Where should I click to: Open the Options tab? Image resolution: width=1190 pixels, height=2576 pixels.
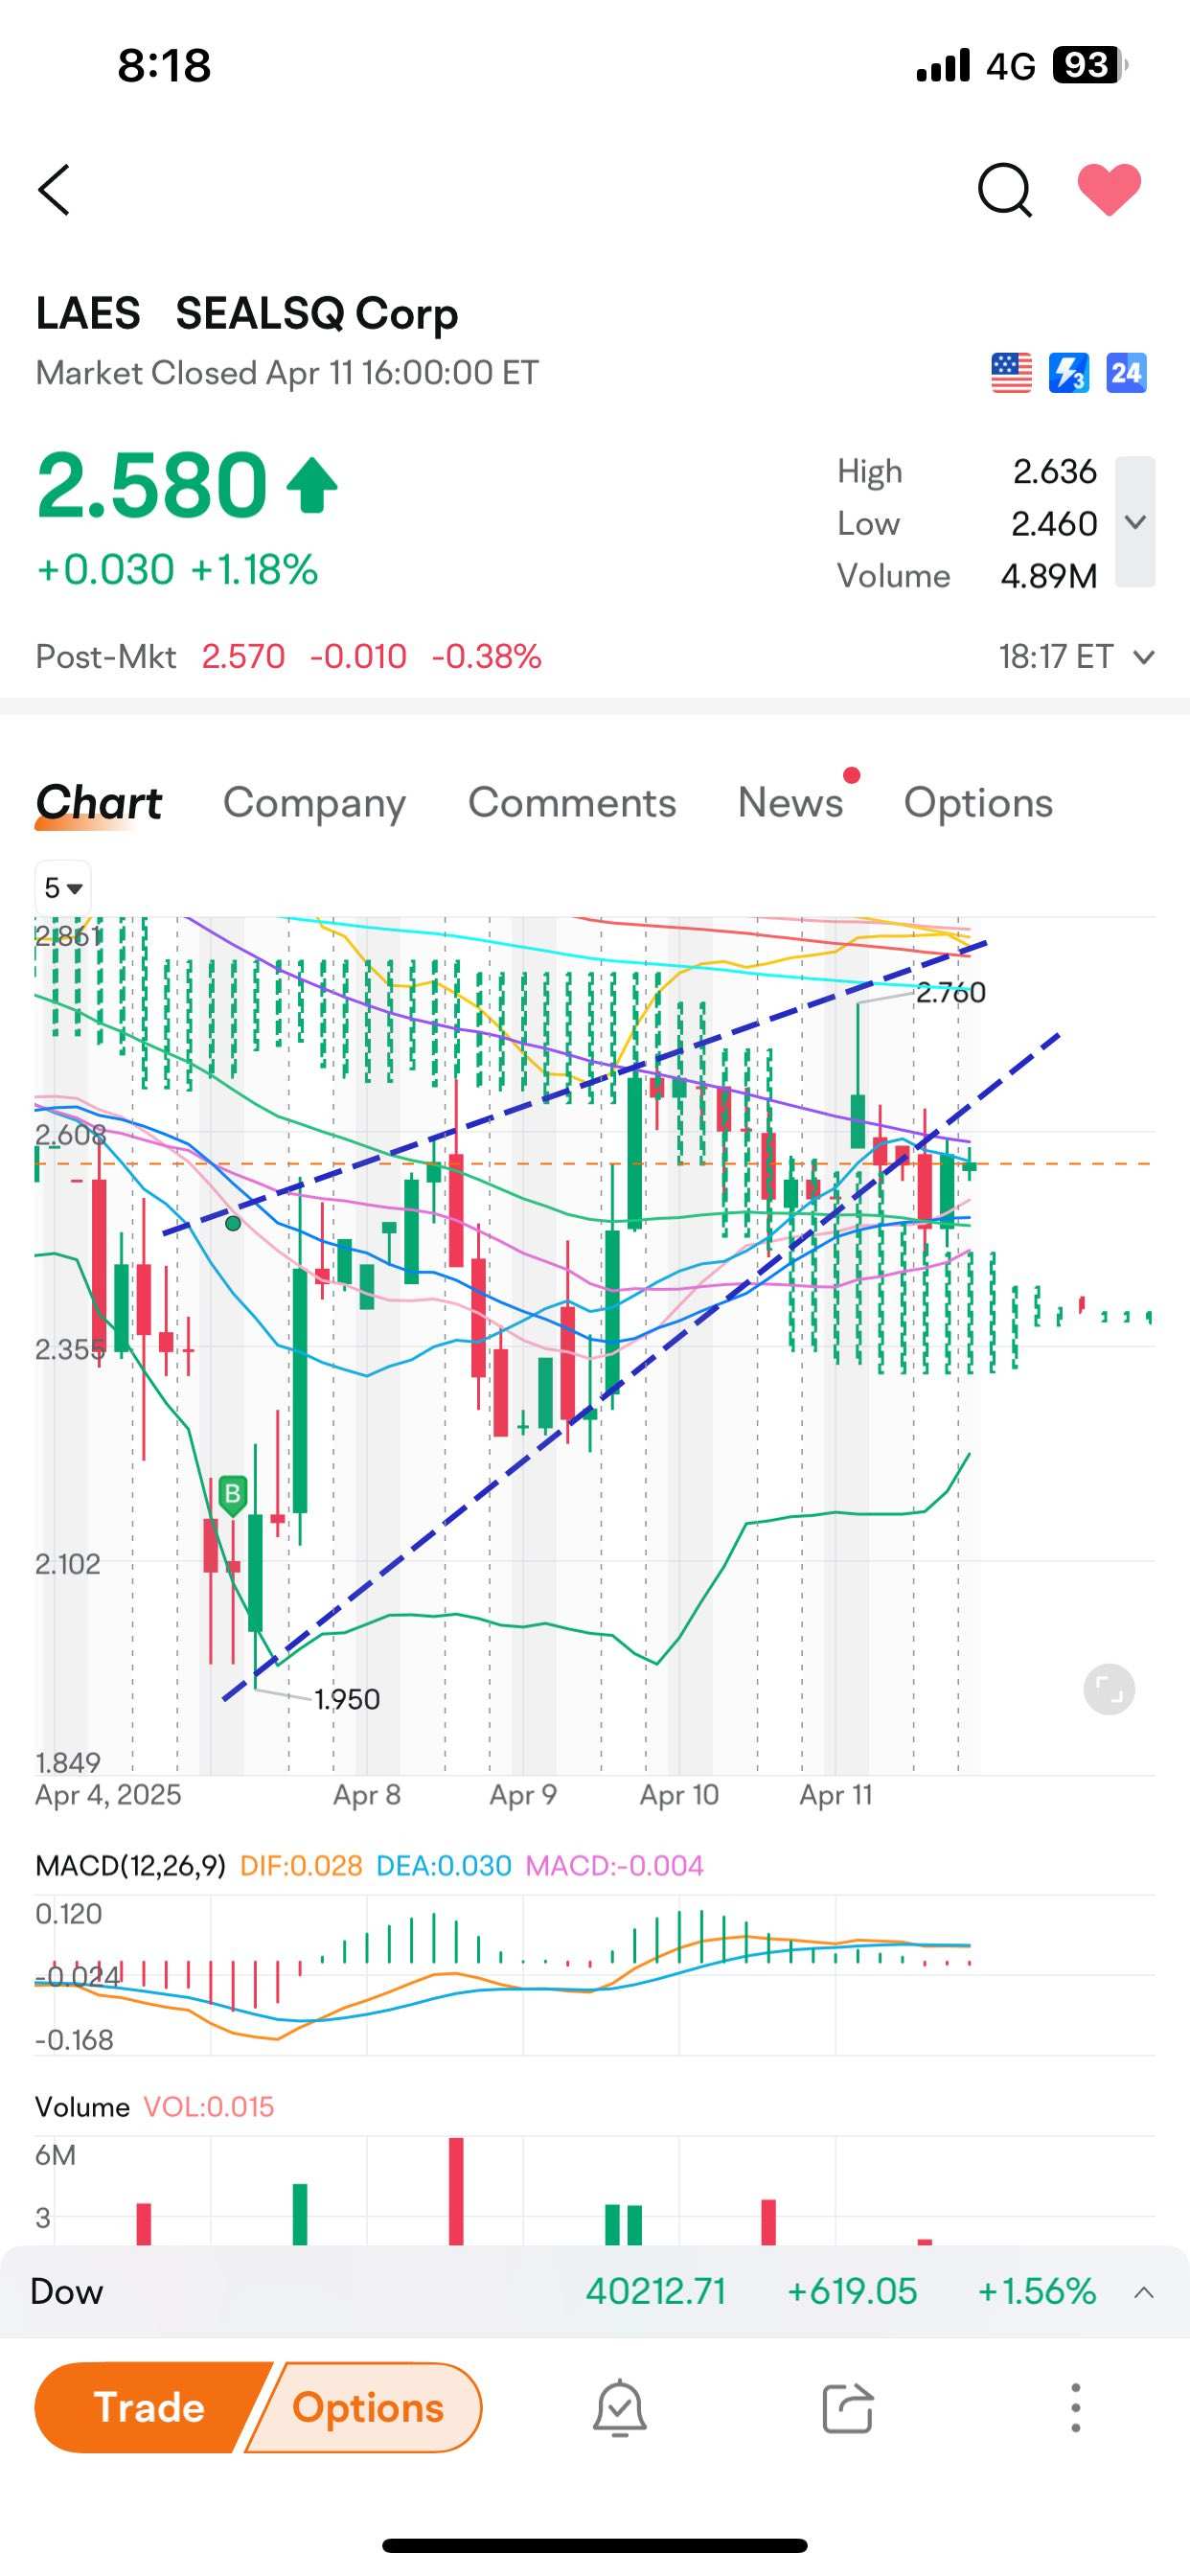[978, 803]
